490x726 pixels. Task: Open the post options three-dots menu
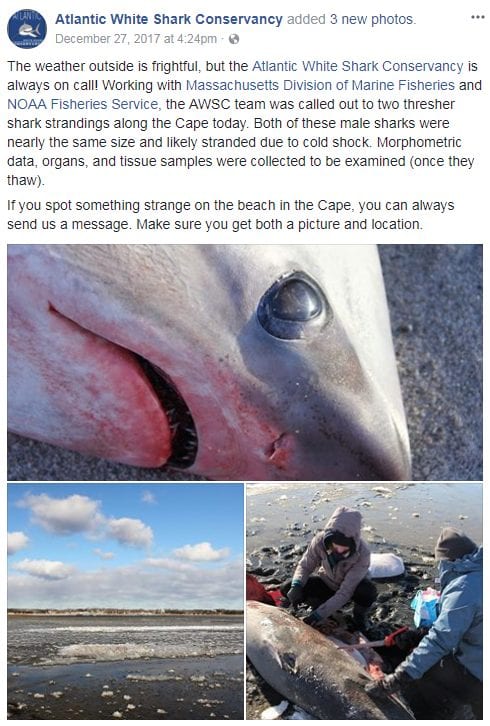[x=477, y=18]
